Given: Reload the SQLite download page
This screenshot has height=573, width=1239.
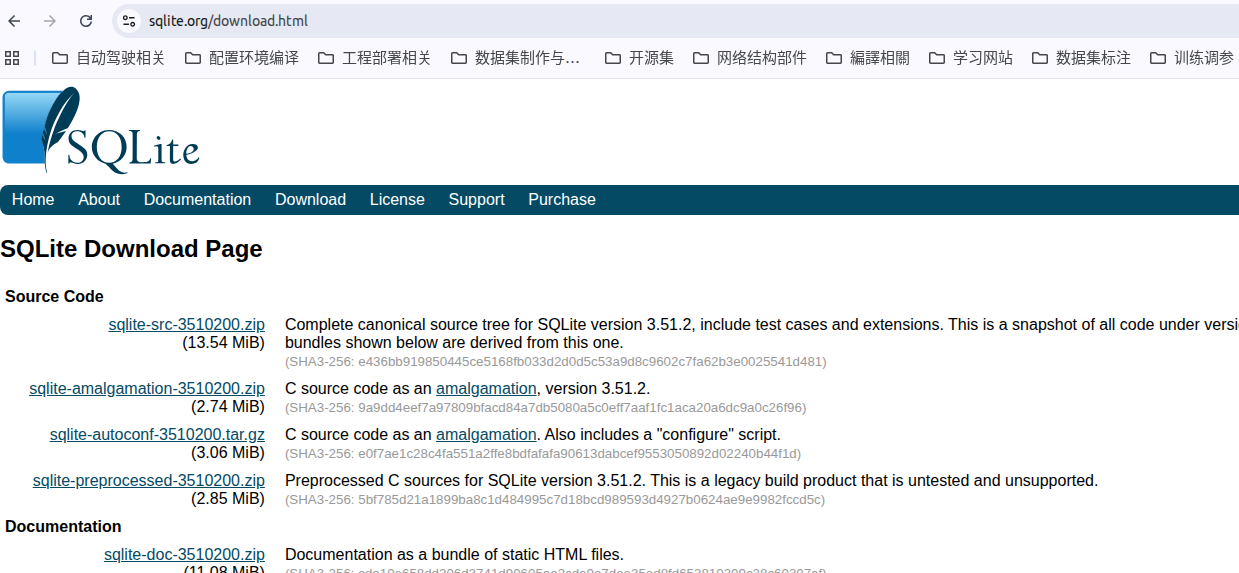Looking at the screenshot, I should (86, 21).
